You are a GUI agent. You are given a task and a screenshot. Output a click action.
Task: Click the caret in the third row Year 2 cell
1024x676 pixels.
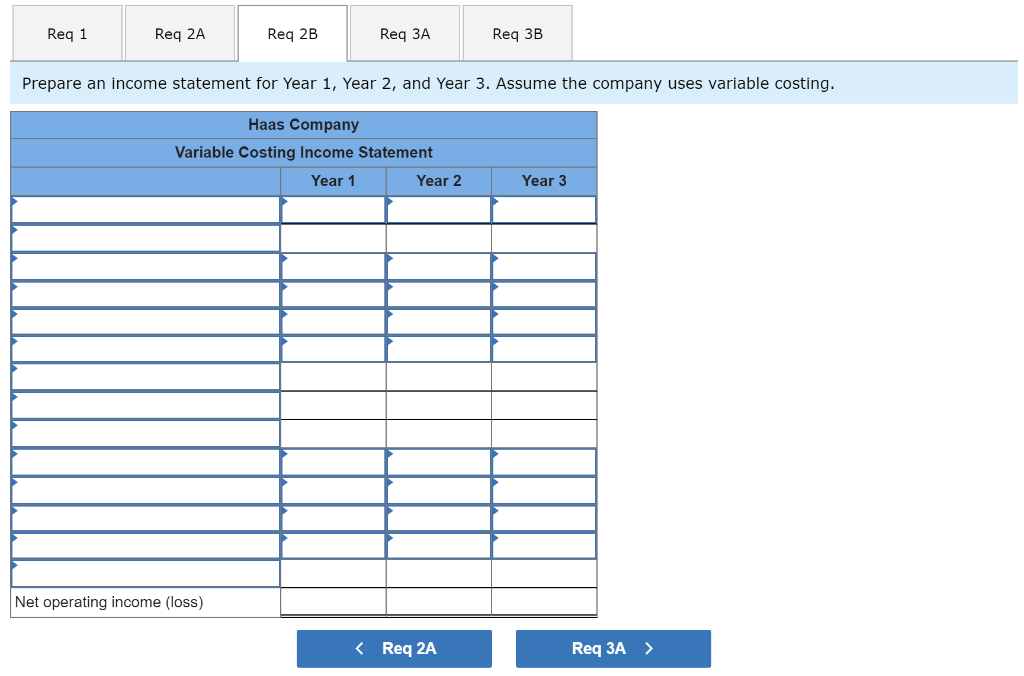point(392,260)
